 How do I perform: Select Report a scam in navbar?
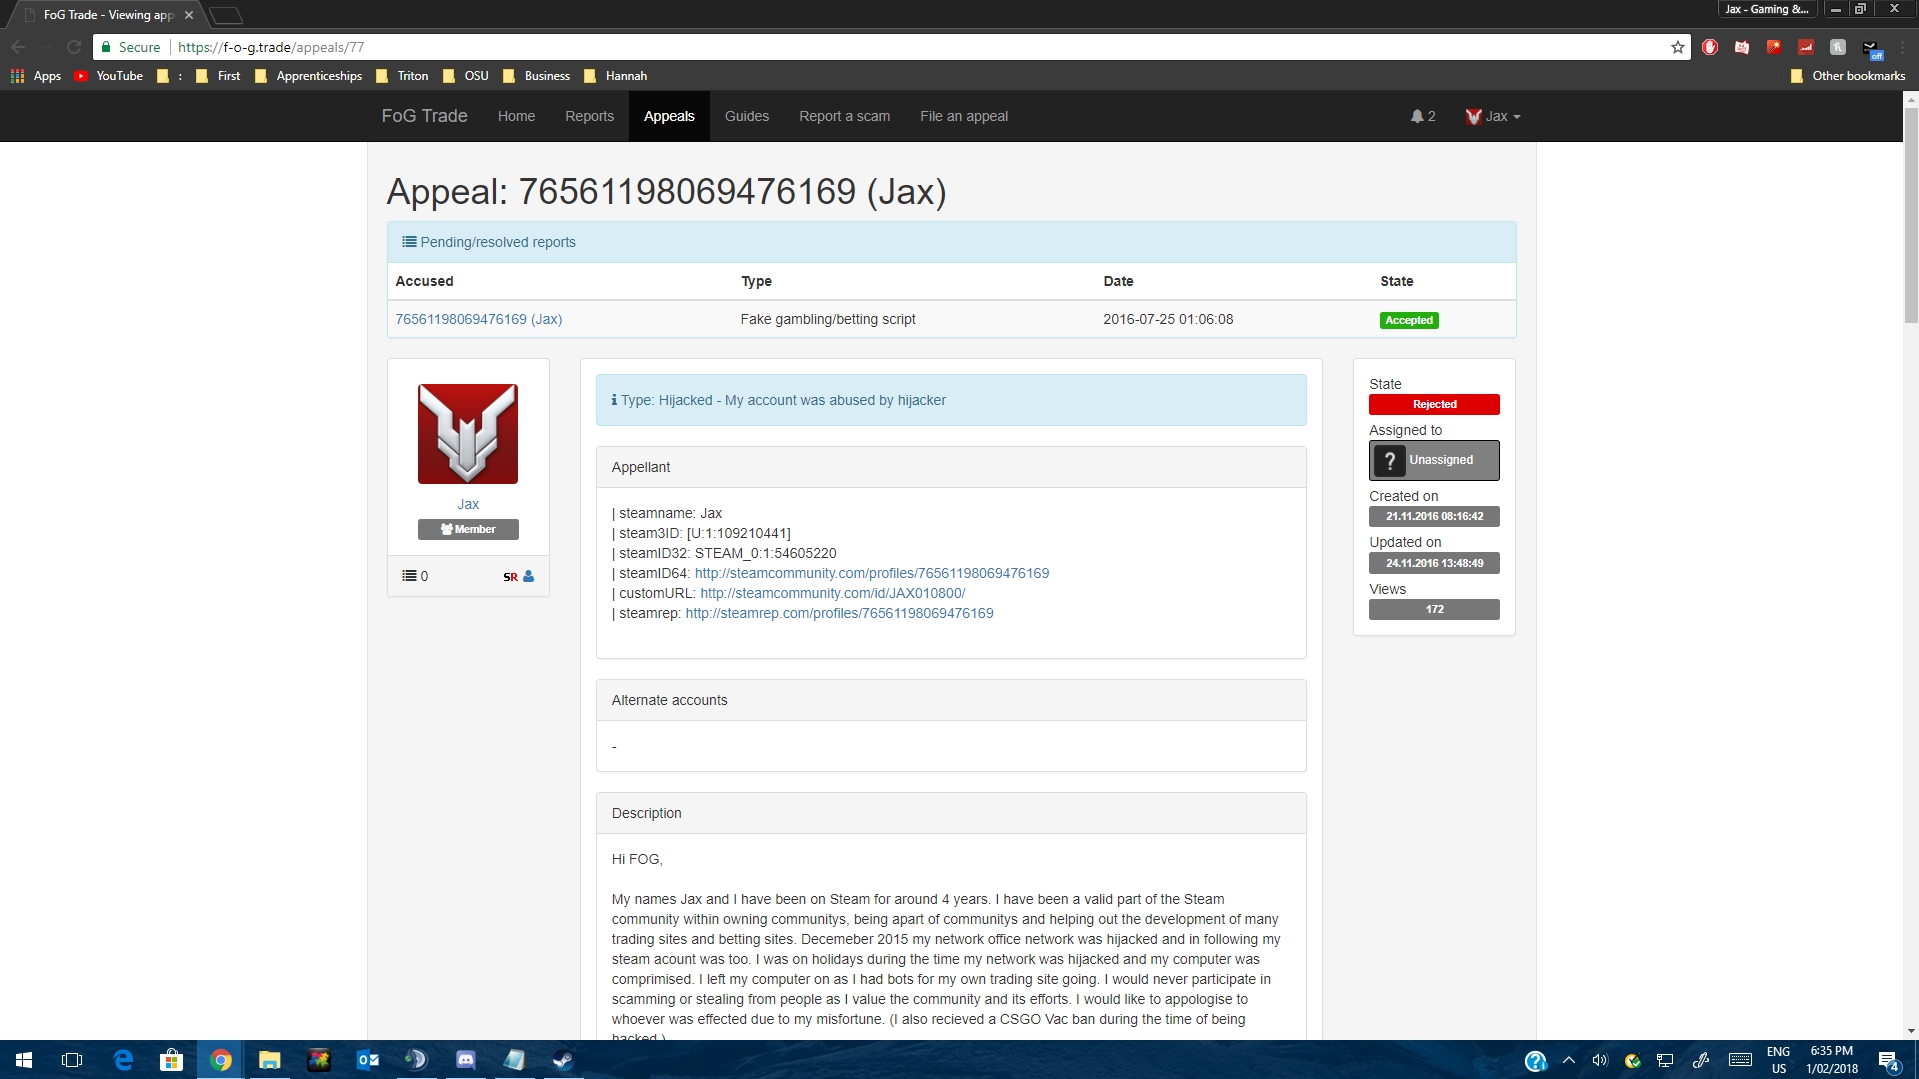pyautogui.click(x=844, y=116)
